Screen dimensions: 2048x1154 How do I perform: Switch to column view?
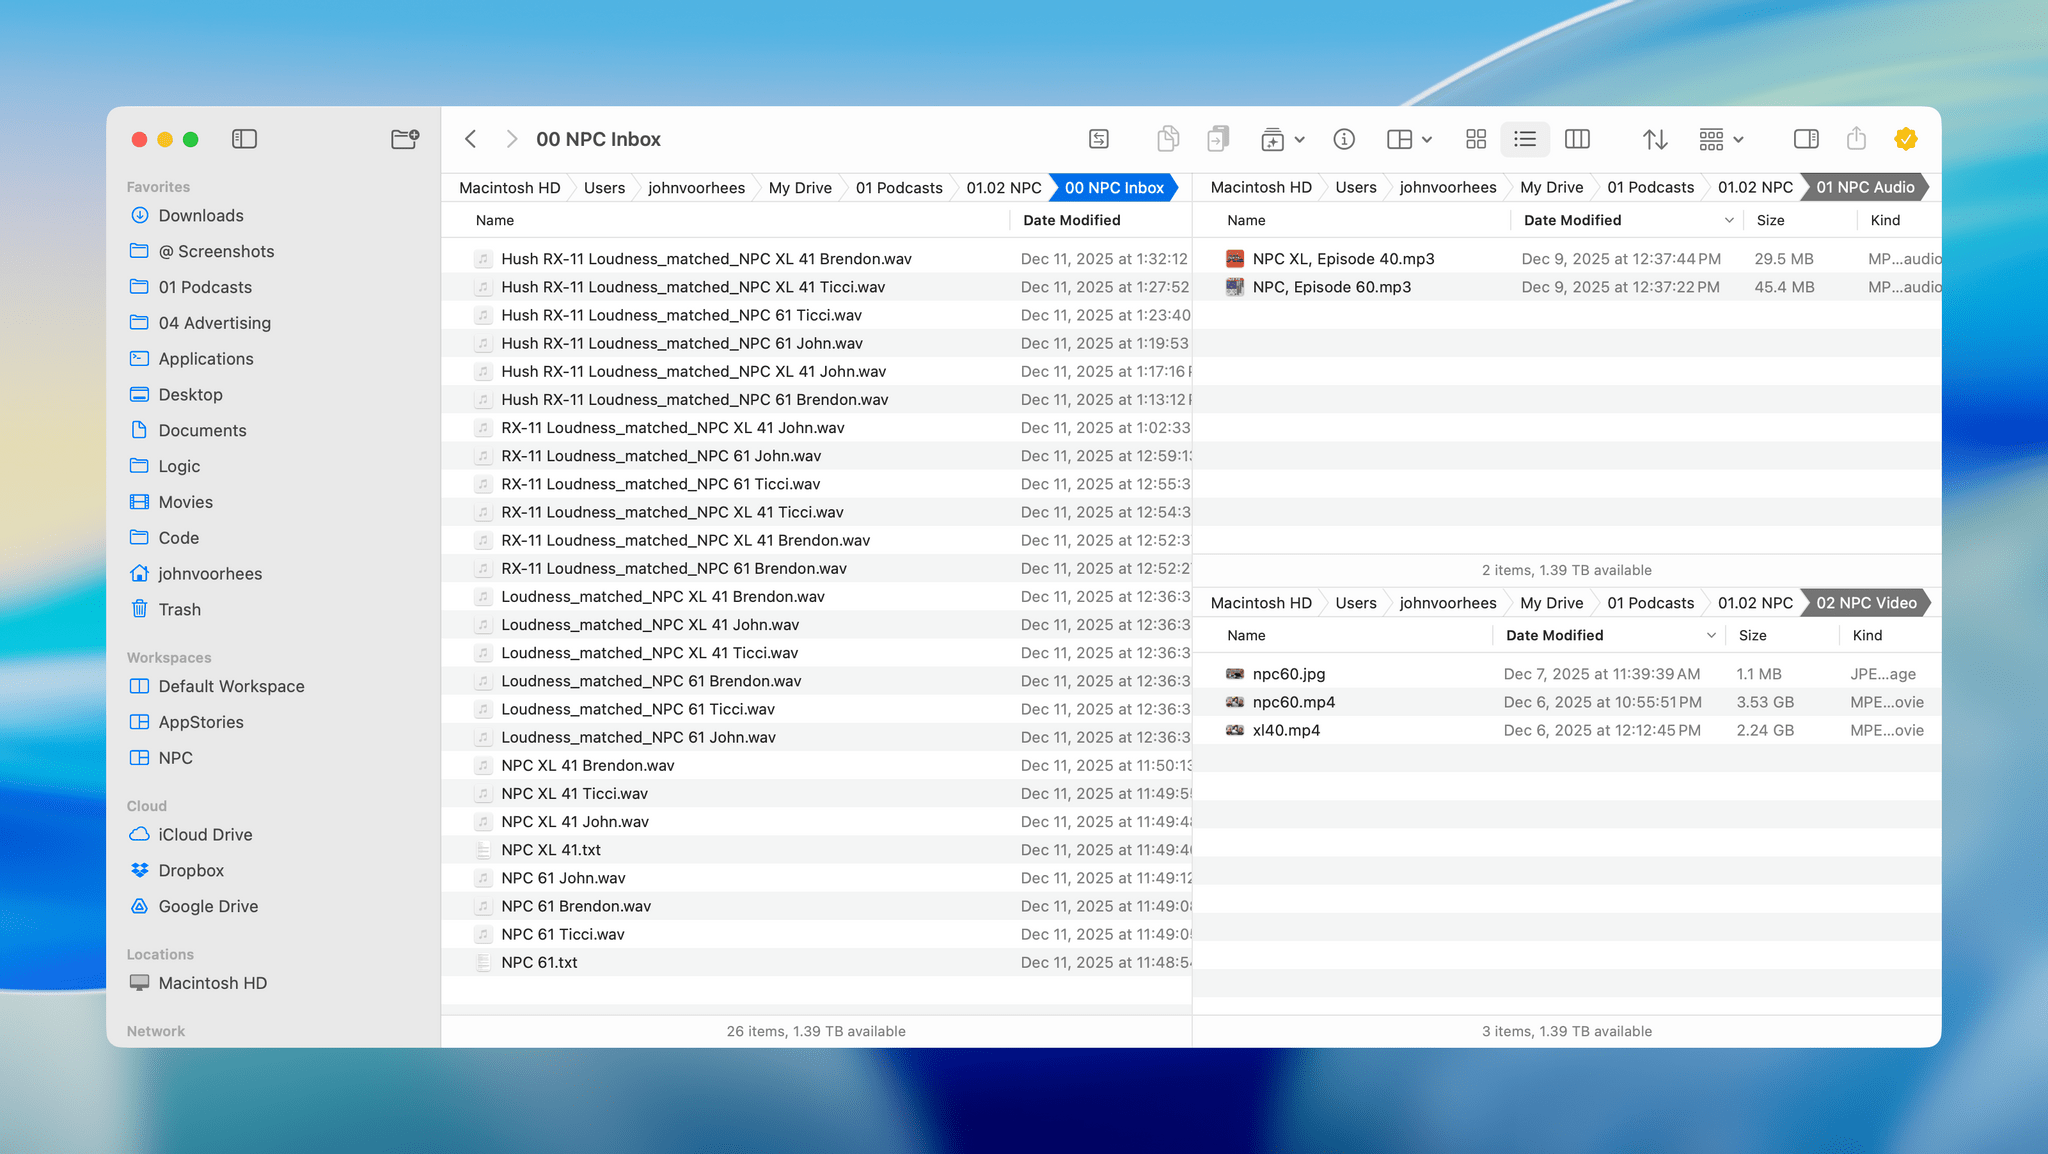tap(1577, 139)
